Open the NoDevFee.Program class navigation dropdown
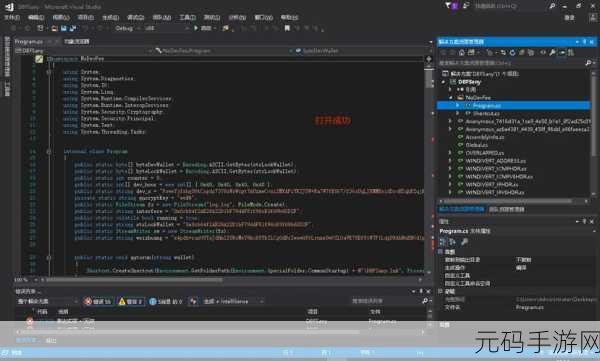The image size is (600, 361). pyautogui.click(x=224, y=51)
